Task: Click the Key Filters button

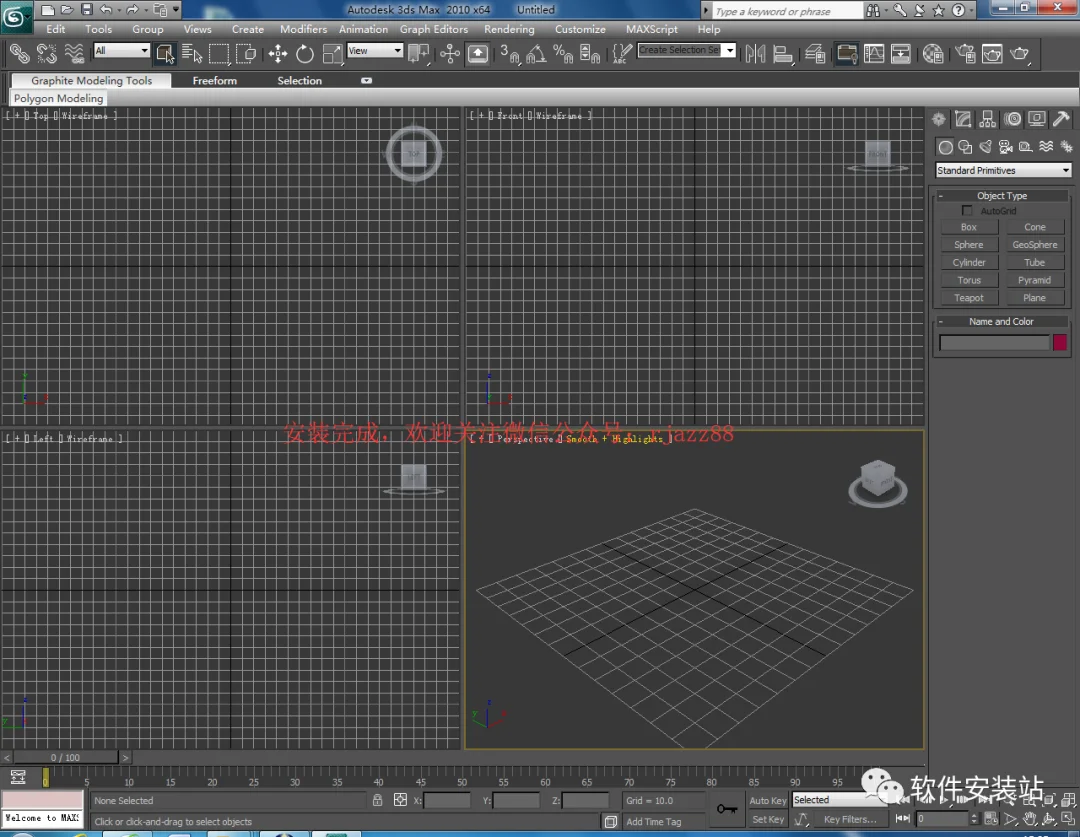Action: coord(850,819)
